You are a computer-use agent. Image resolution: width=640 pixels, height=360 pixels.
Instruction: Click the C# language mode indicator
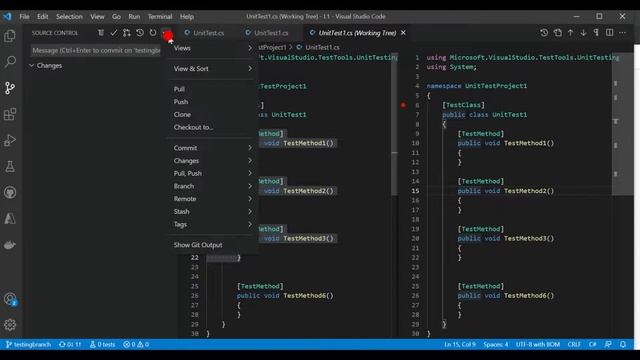(593, 344)
